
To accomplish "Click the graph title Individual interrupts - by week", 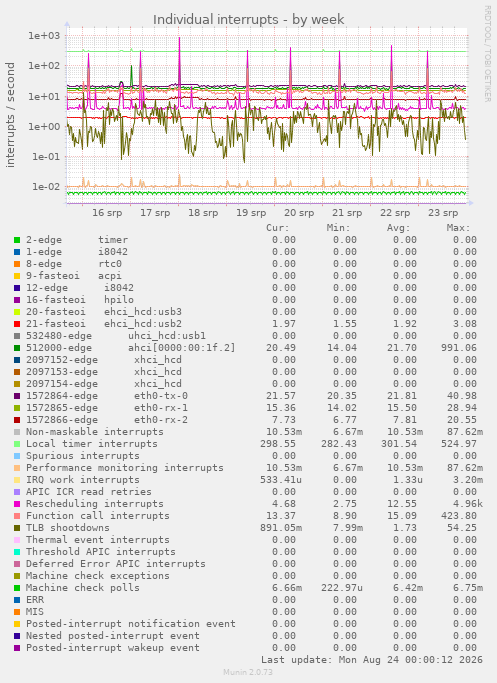I will click(x=249, y=20).
